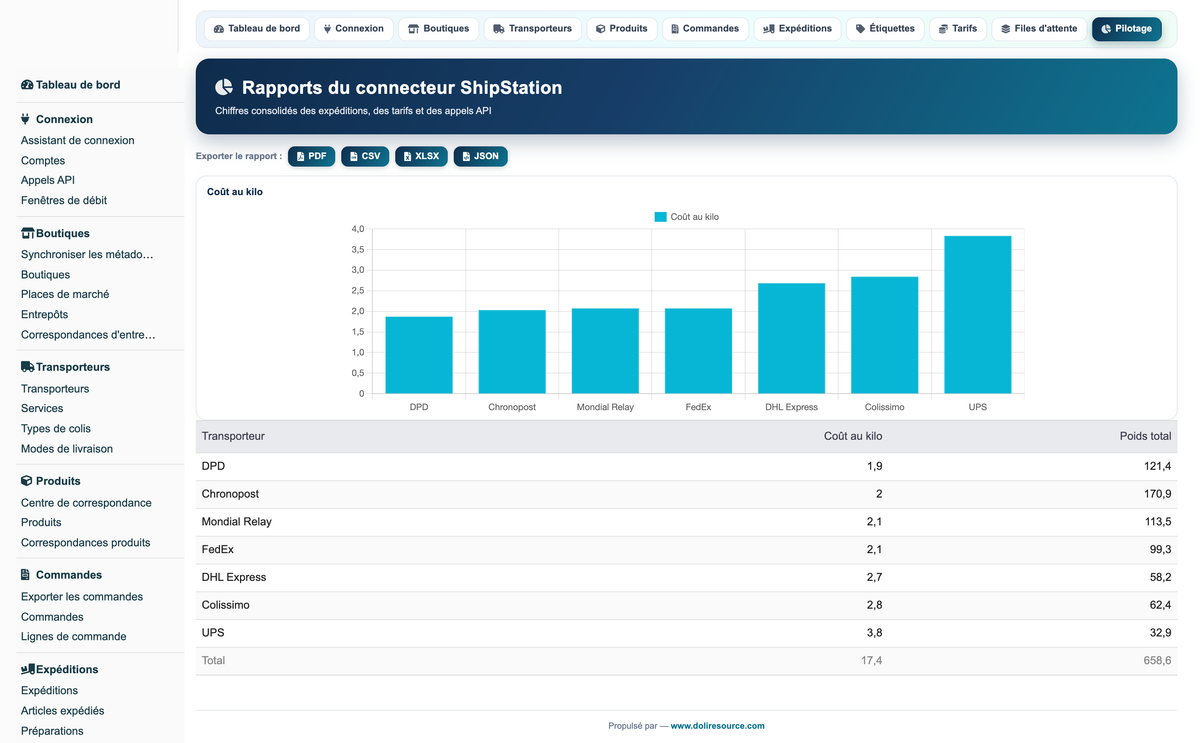1200x743 pixels.
Task: Click the Transporteur column header
Action: [233, 436]
